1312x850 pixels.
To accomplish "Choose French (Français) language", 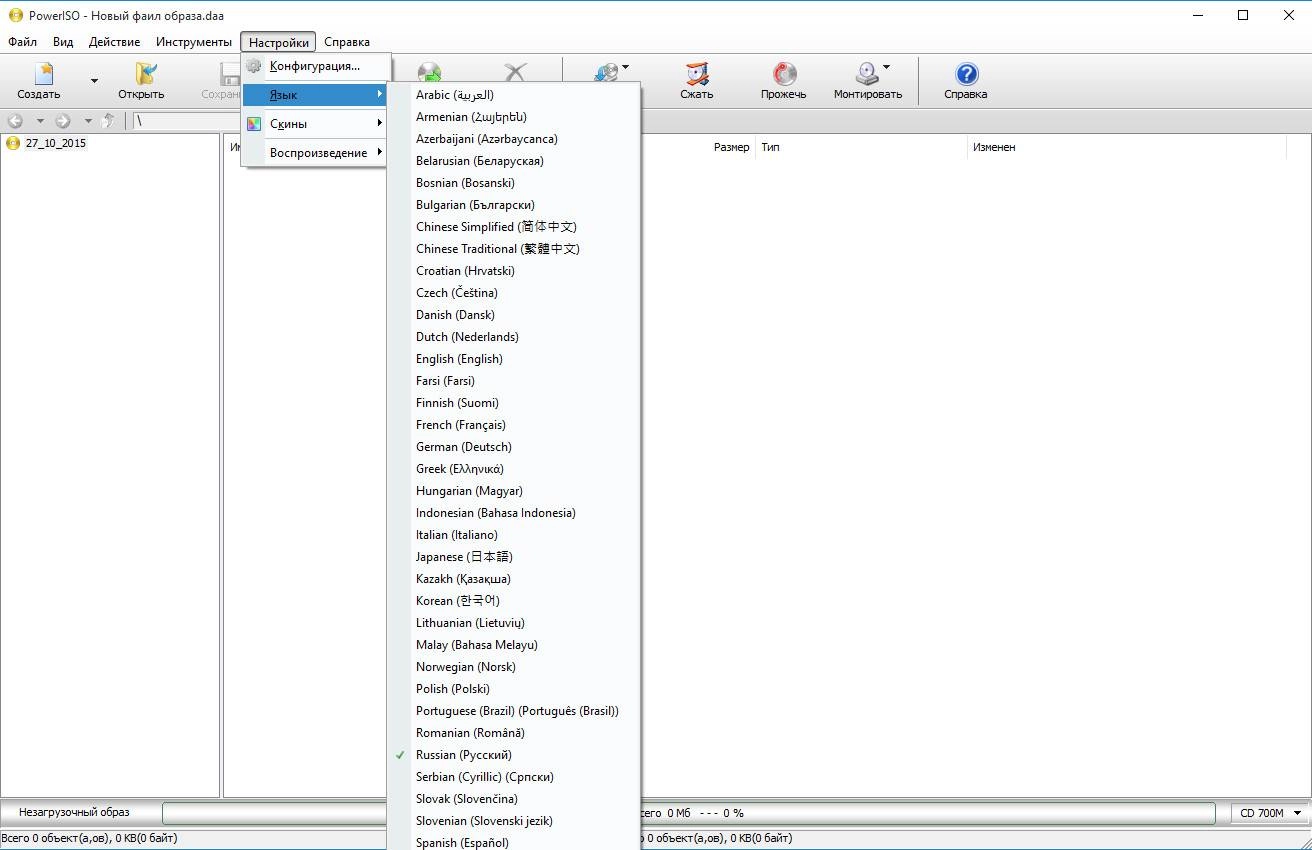I will click(x=513, y=425).
